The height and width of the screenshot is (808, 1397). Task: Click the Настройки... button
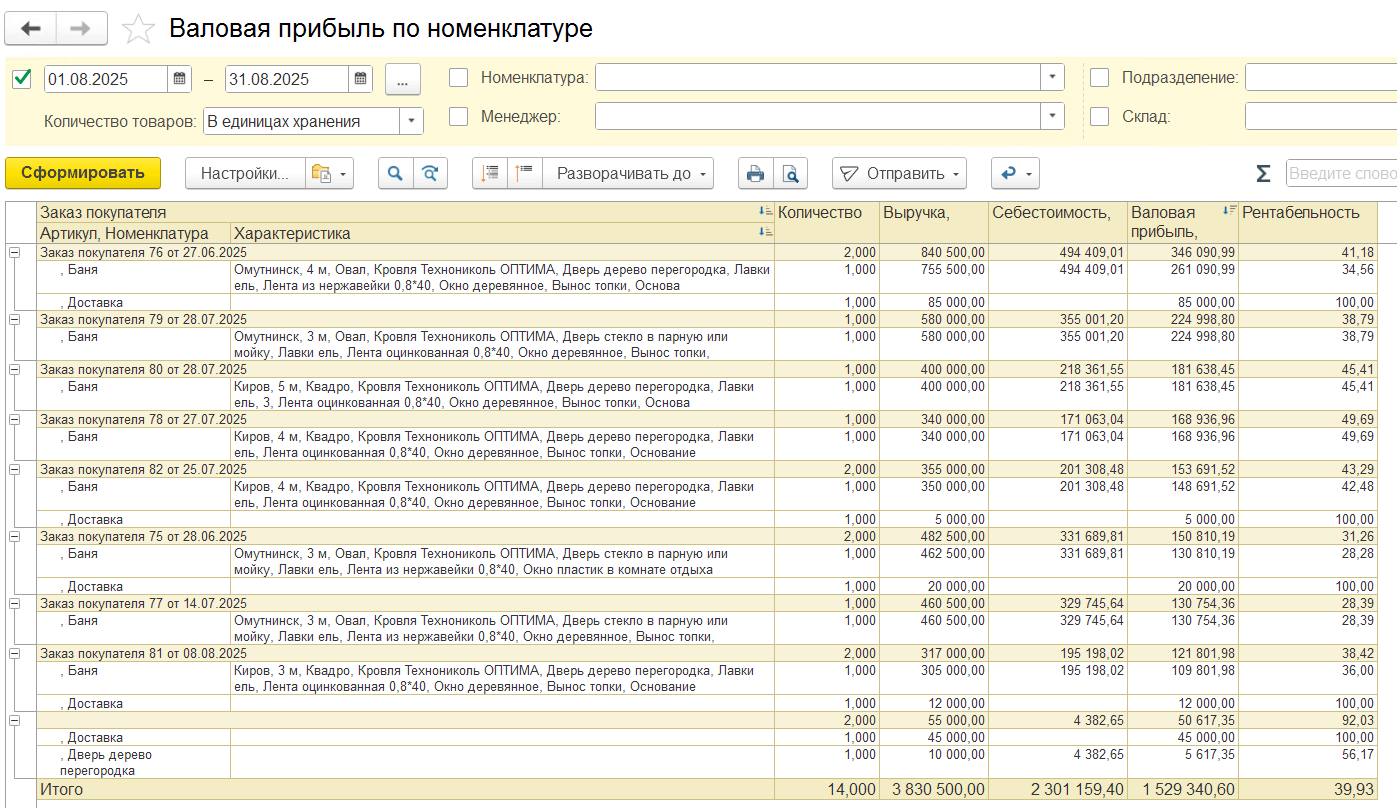pyautogui.click(x=245, y=174)
